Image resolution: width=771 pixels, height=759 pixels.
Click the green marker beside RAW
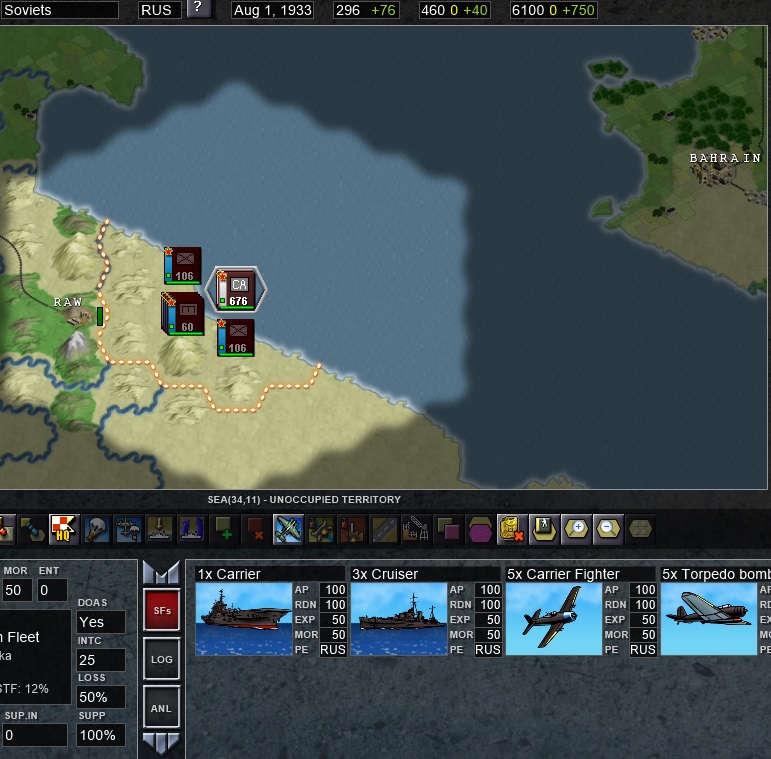(x=100, y=317)
